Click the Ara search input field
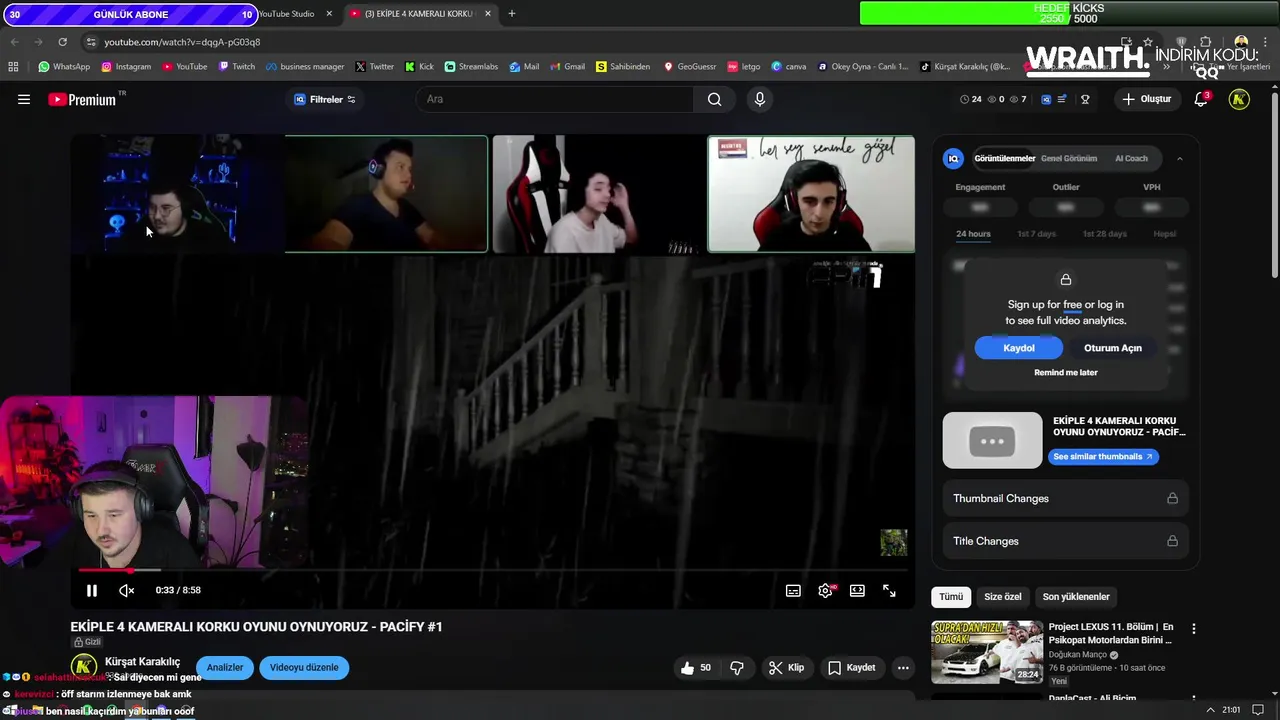 pyautogui.click(x=555, y=99)
